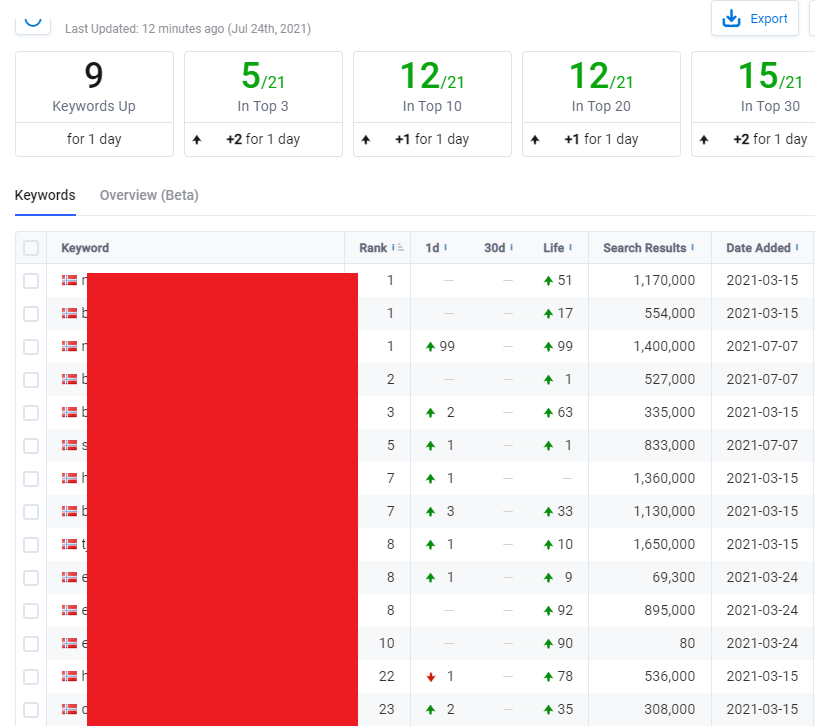Click the refresh spinner icon beside Last Updated

point(33,20)
